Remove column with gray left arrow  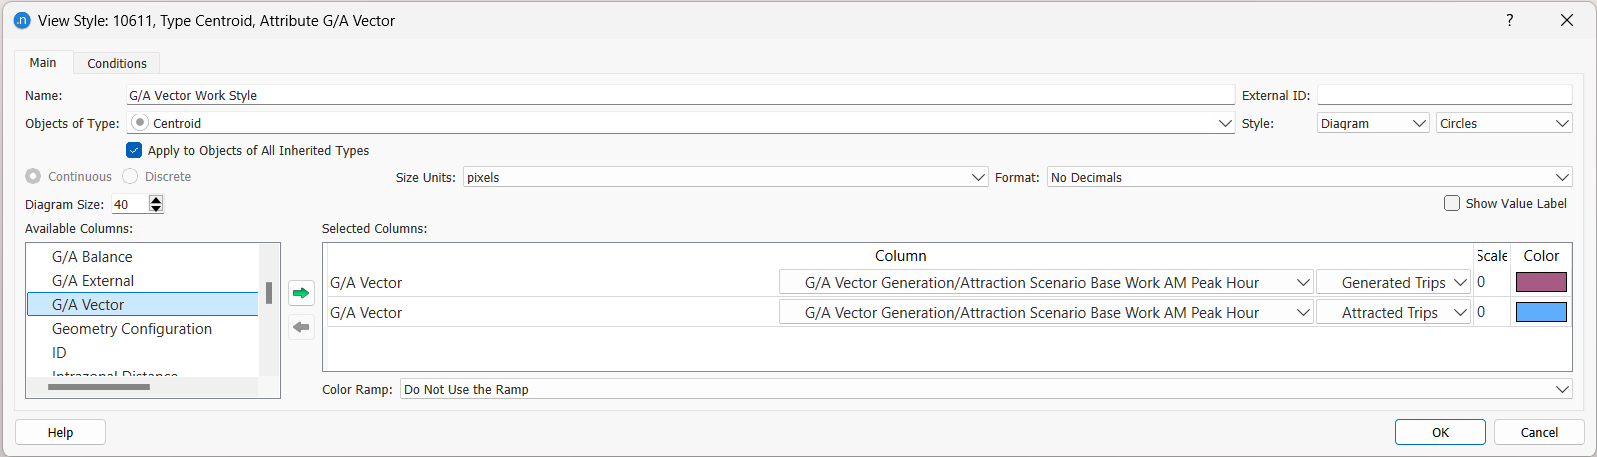click(x=301, y=327)
